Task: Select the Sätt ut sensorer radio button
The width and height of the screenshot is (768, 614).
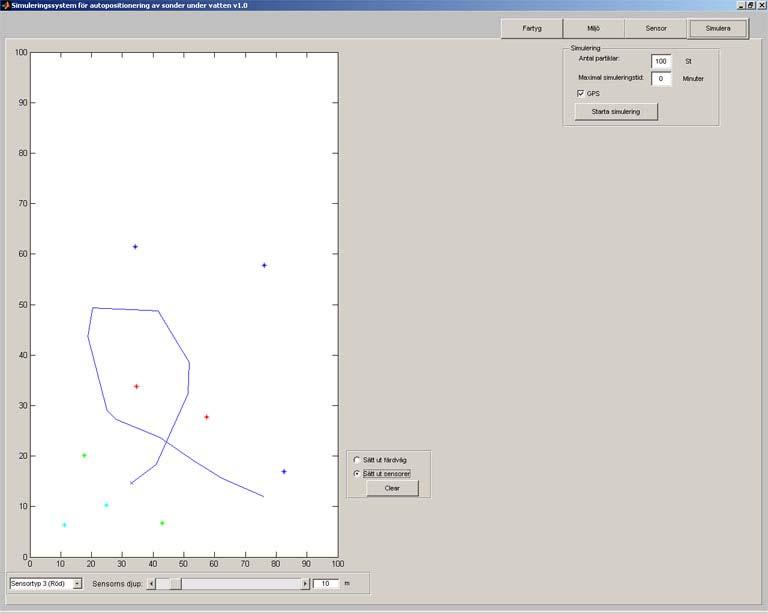Action: tap(357, 473)
